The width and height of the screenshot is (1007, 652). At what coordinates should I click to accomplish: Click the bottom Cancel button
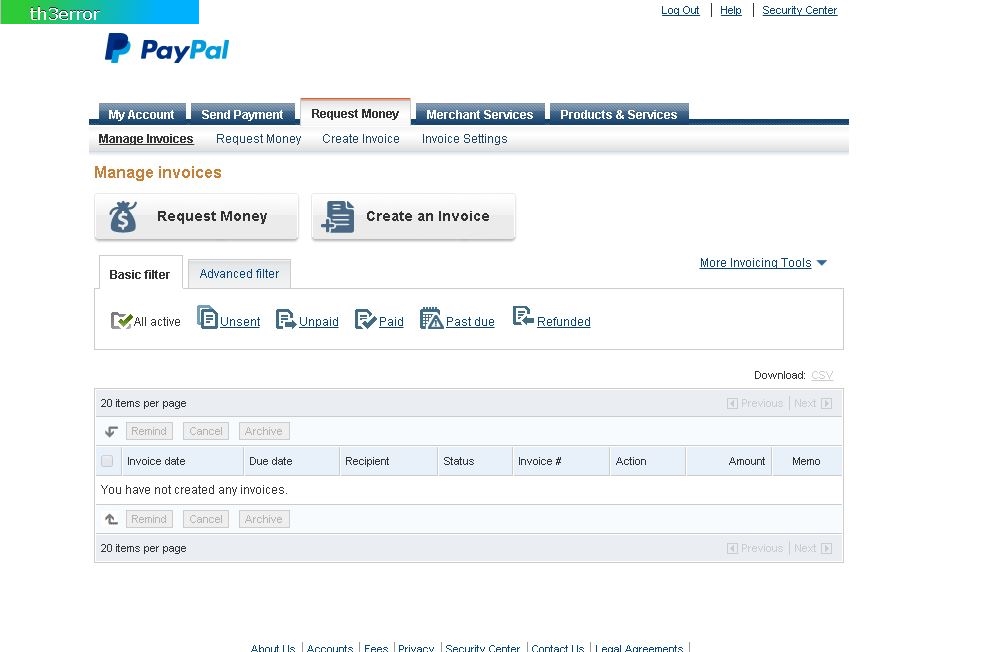[206, 519]
